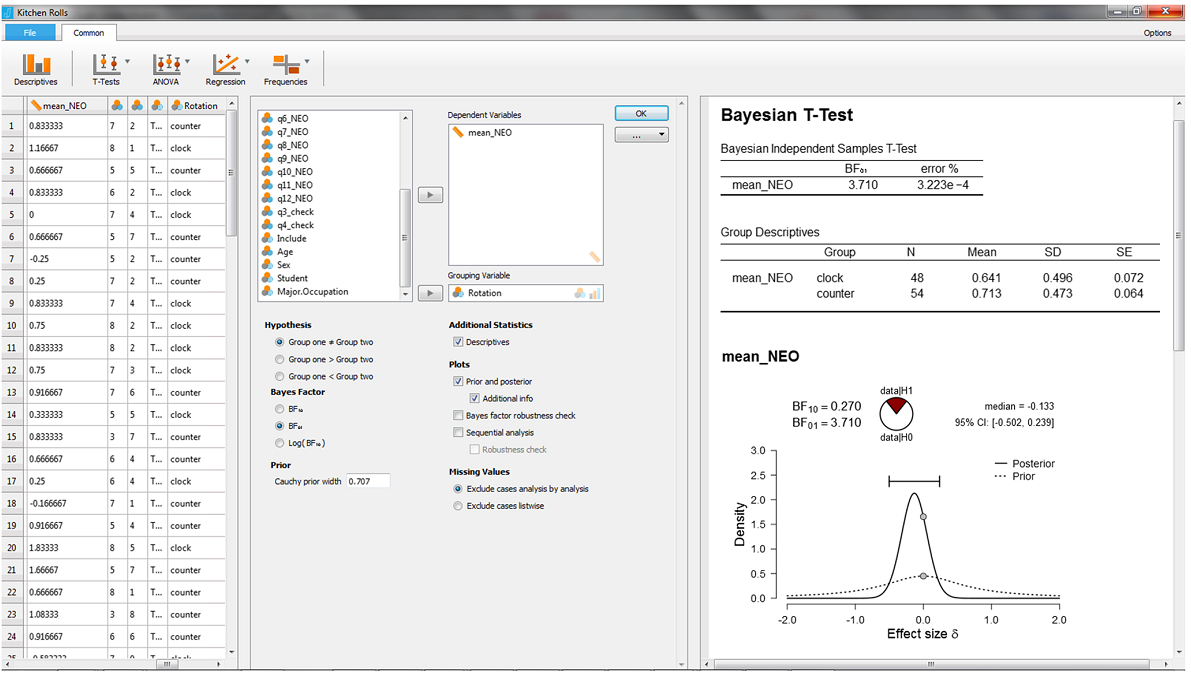Screen dimensions: 1191x675
Task: Open the Descriptives analysis icon
Action: [36, 68]
